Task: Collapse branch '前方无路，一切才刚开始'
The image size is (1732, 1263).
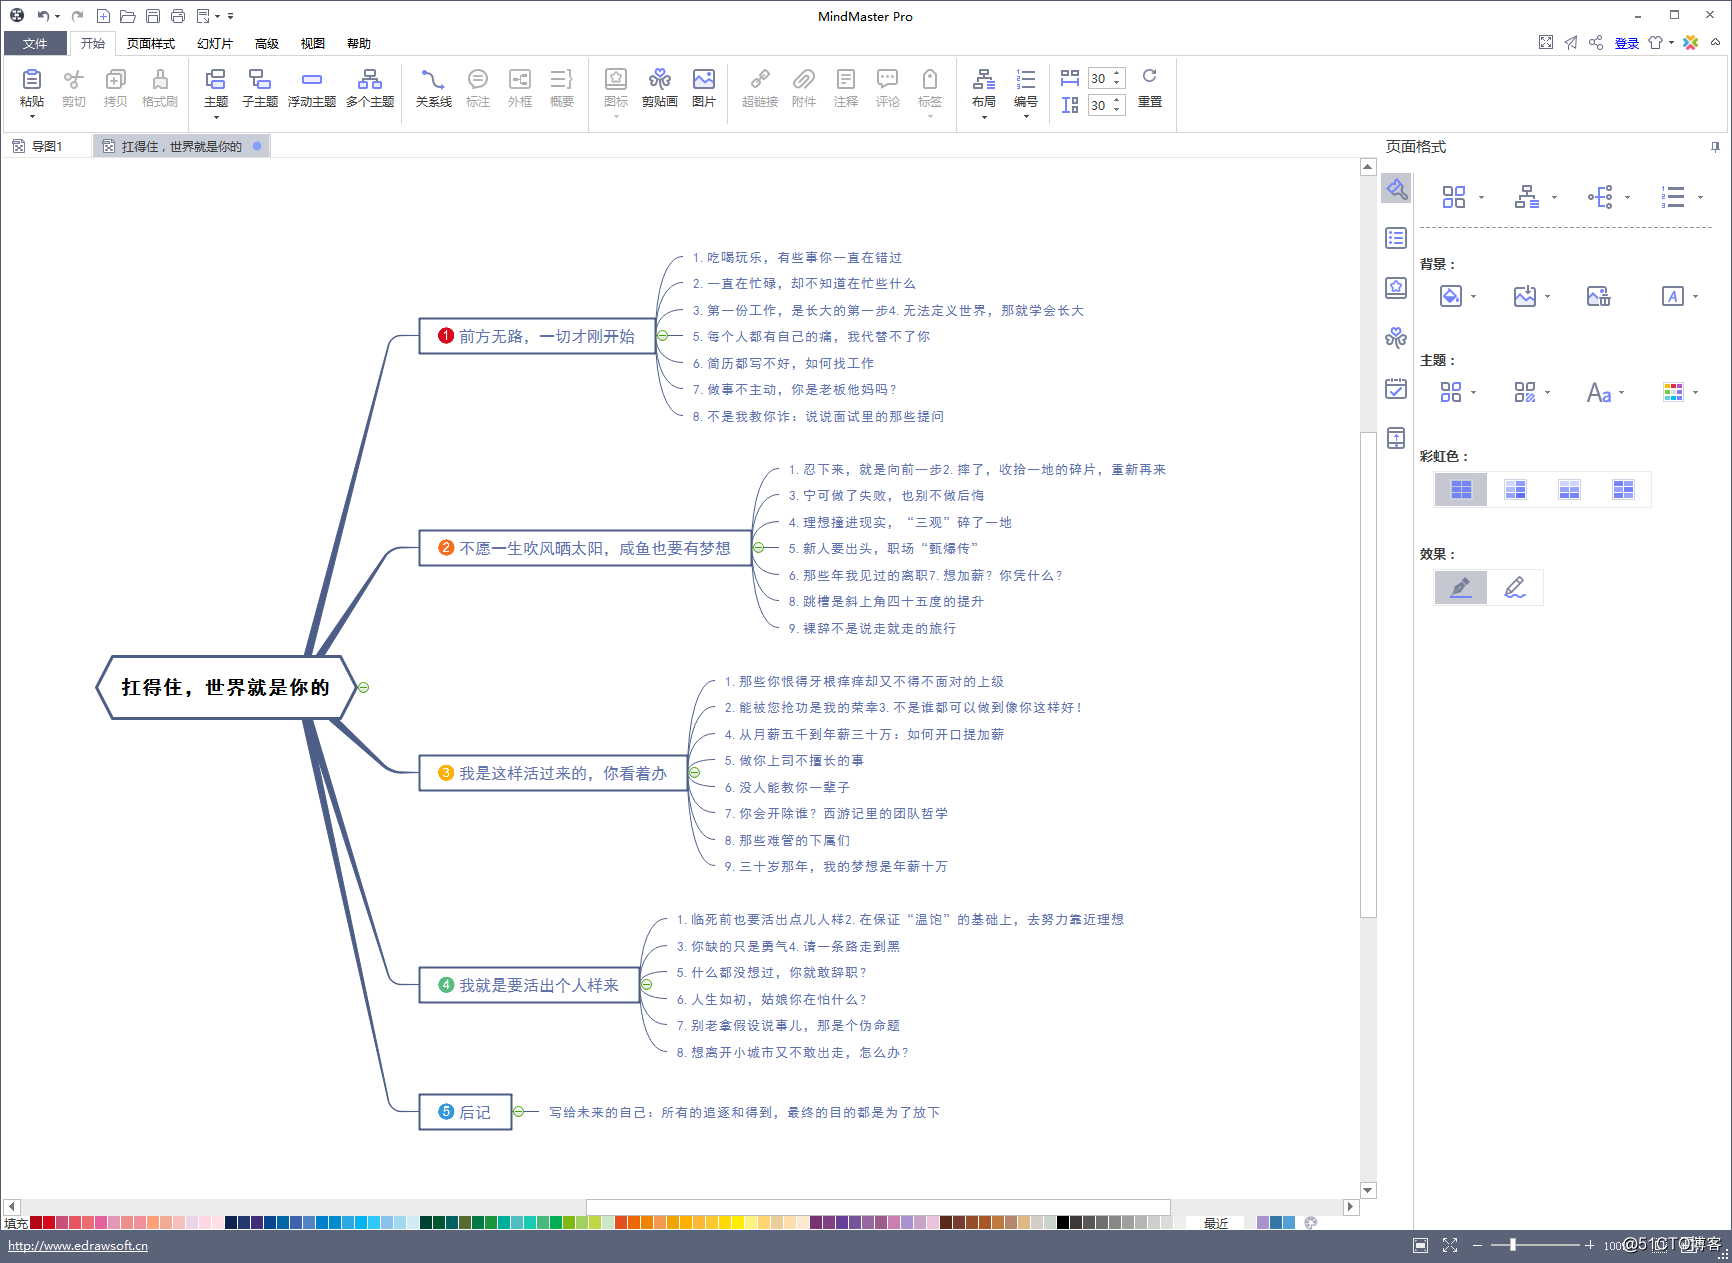Action: click(663, 336)
